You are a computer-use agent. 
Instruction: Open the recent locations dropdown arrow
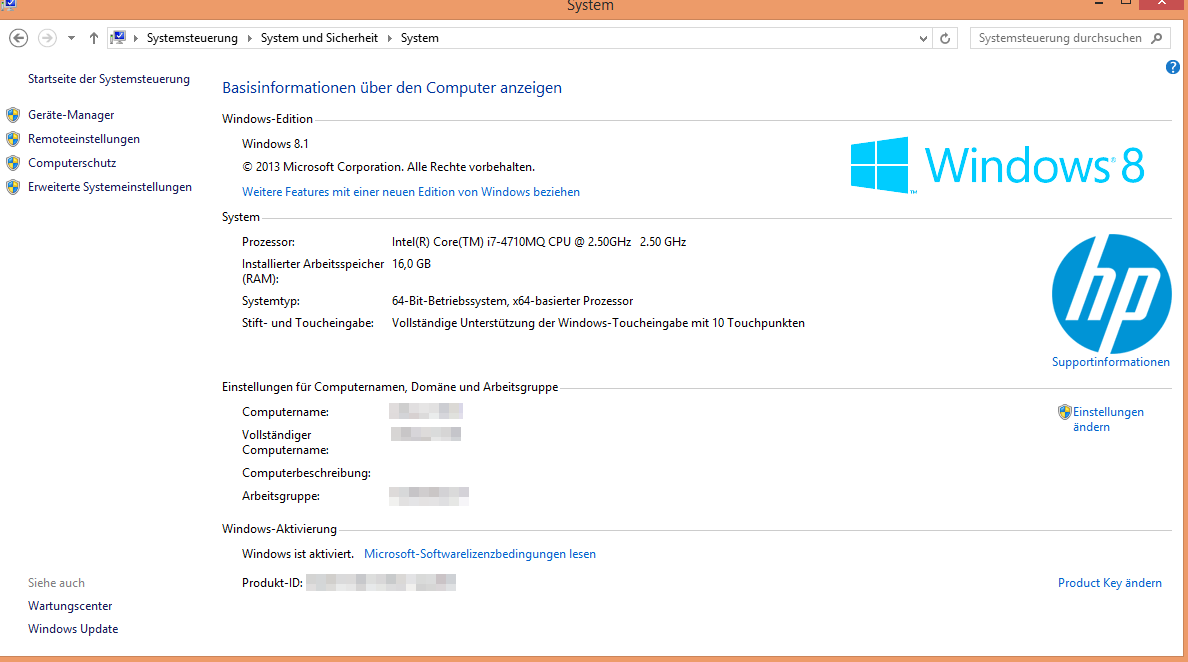pos(71,38)
